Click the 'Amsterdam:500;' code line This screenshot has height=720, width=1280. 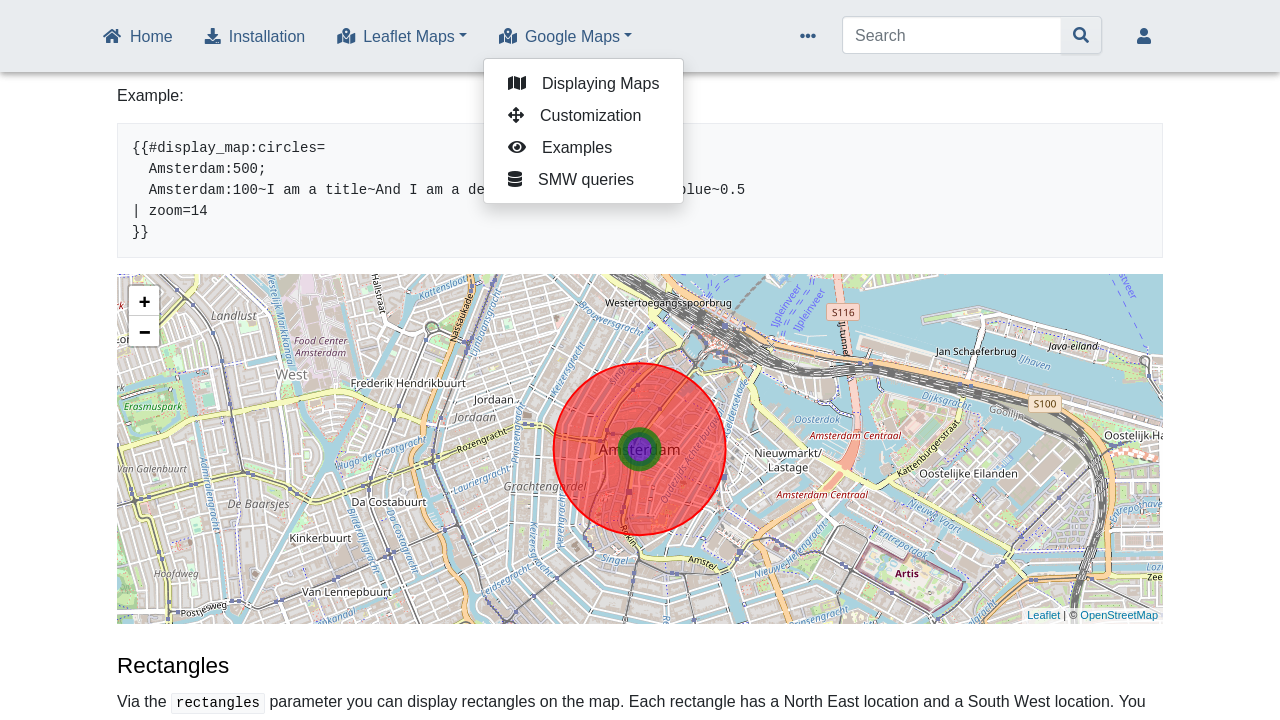point(207,169)
